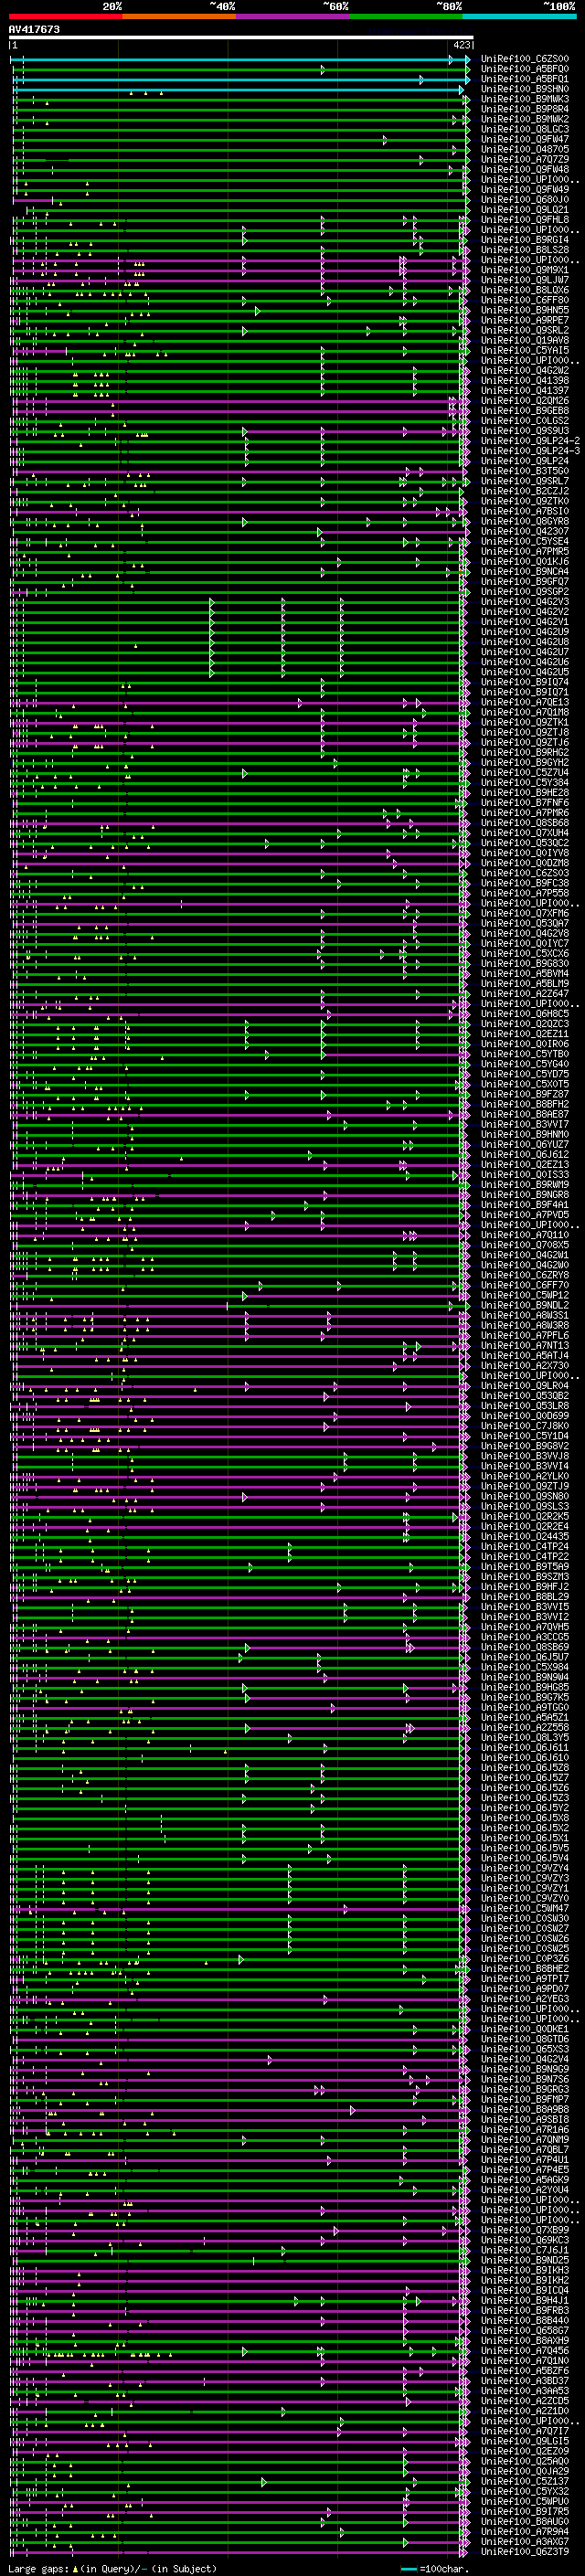Click the cyan ~100% identity legend segment
585x2576 pixels.
(519, 16)
